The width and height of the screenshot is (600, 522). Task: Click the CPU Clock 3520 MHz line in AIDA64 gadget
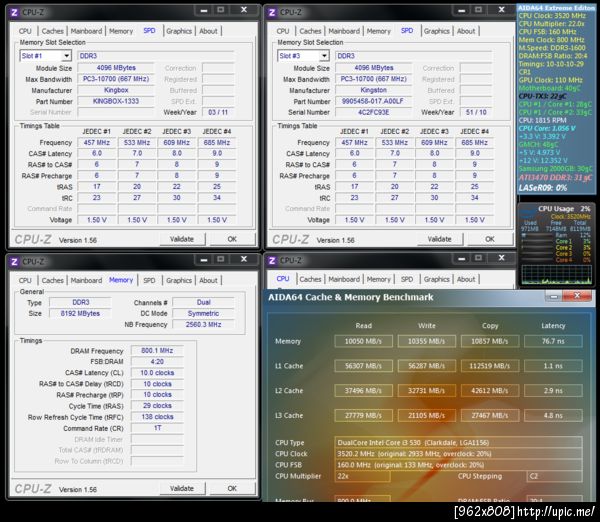pyautogui.click(x=552, y=16)
